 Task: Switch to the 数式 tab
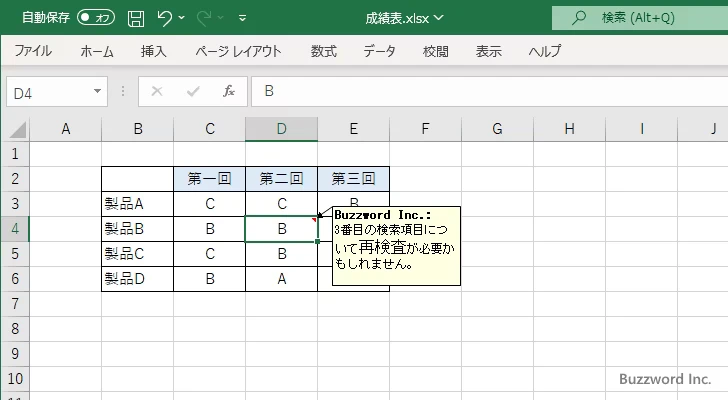[324, 51]
